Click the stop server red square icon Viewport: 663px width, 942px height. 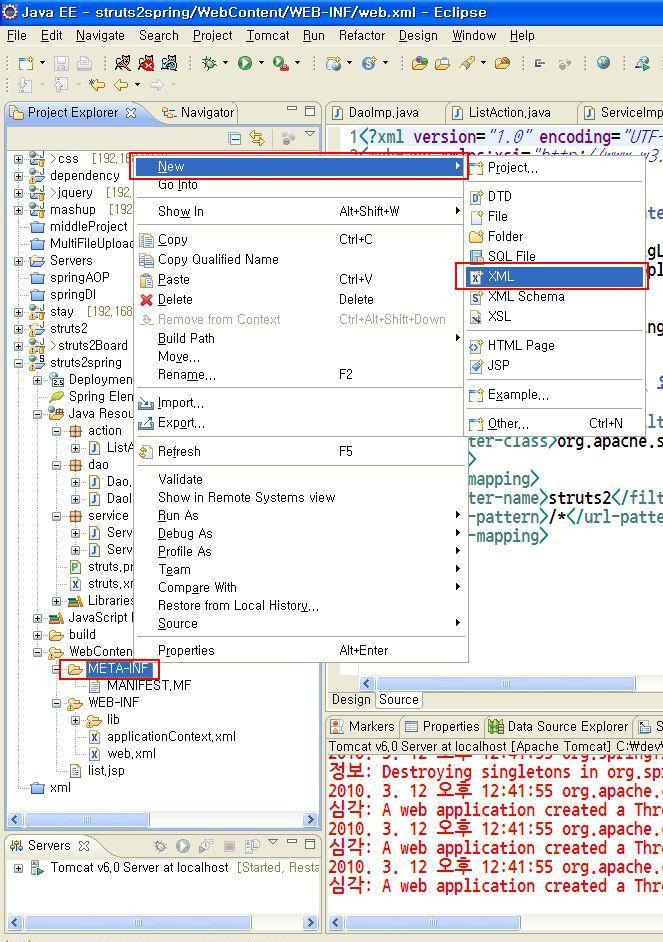229,846
